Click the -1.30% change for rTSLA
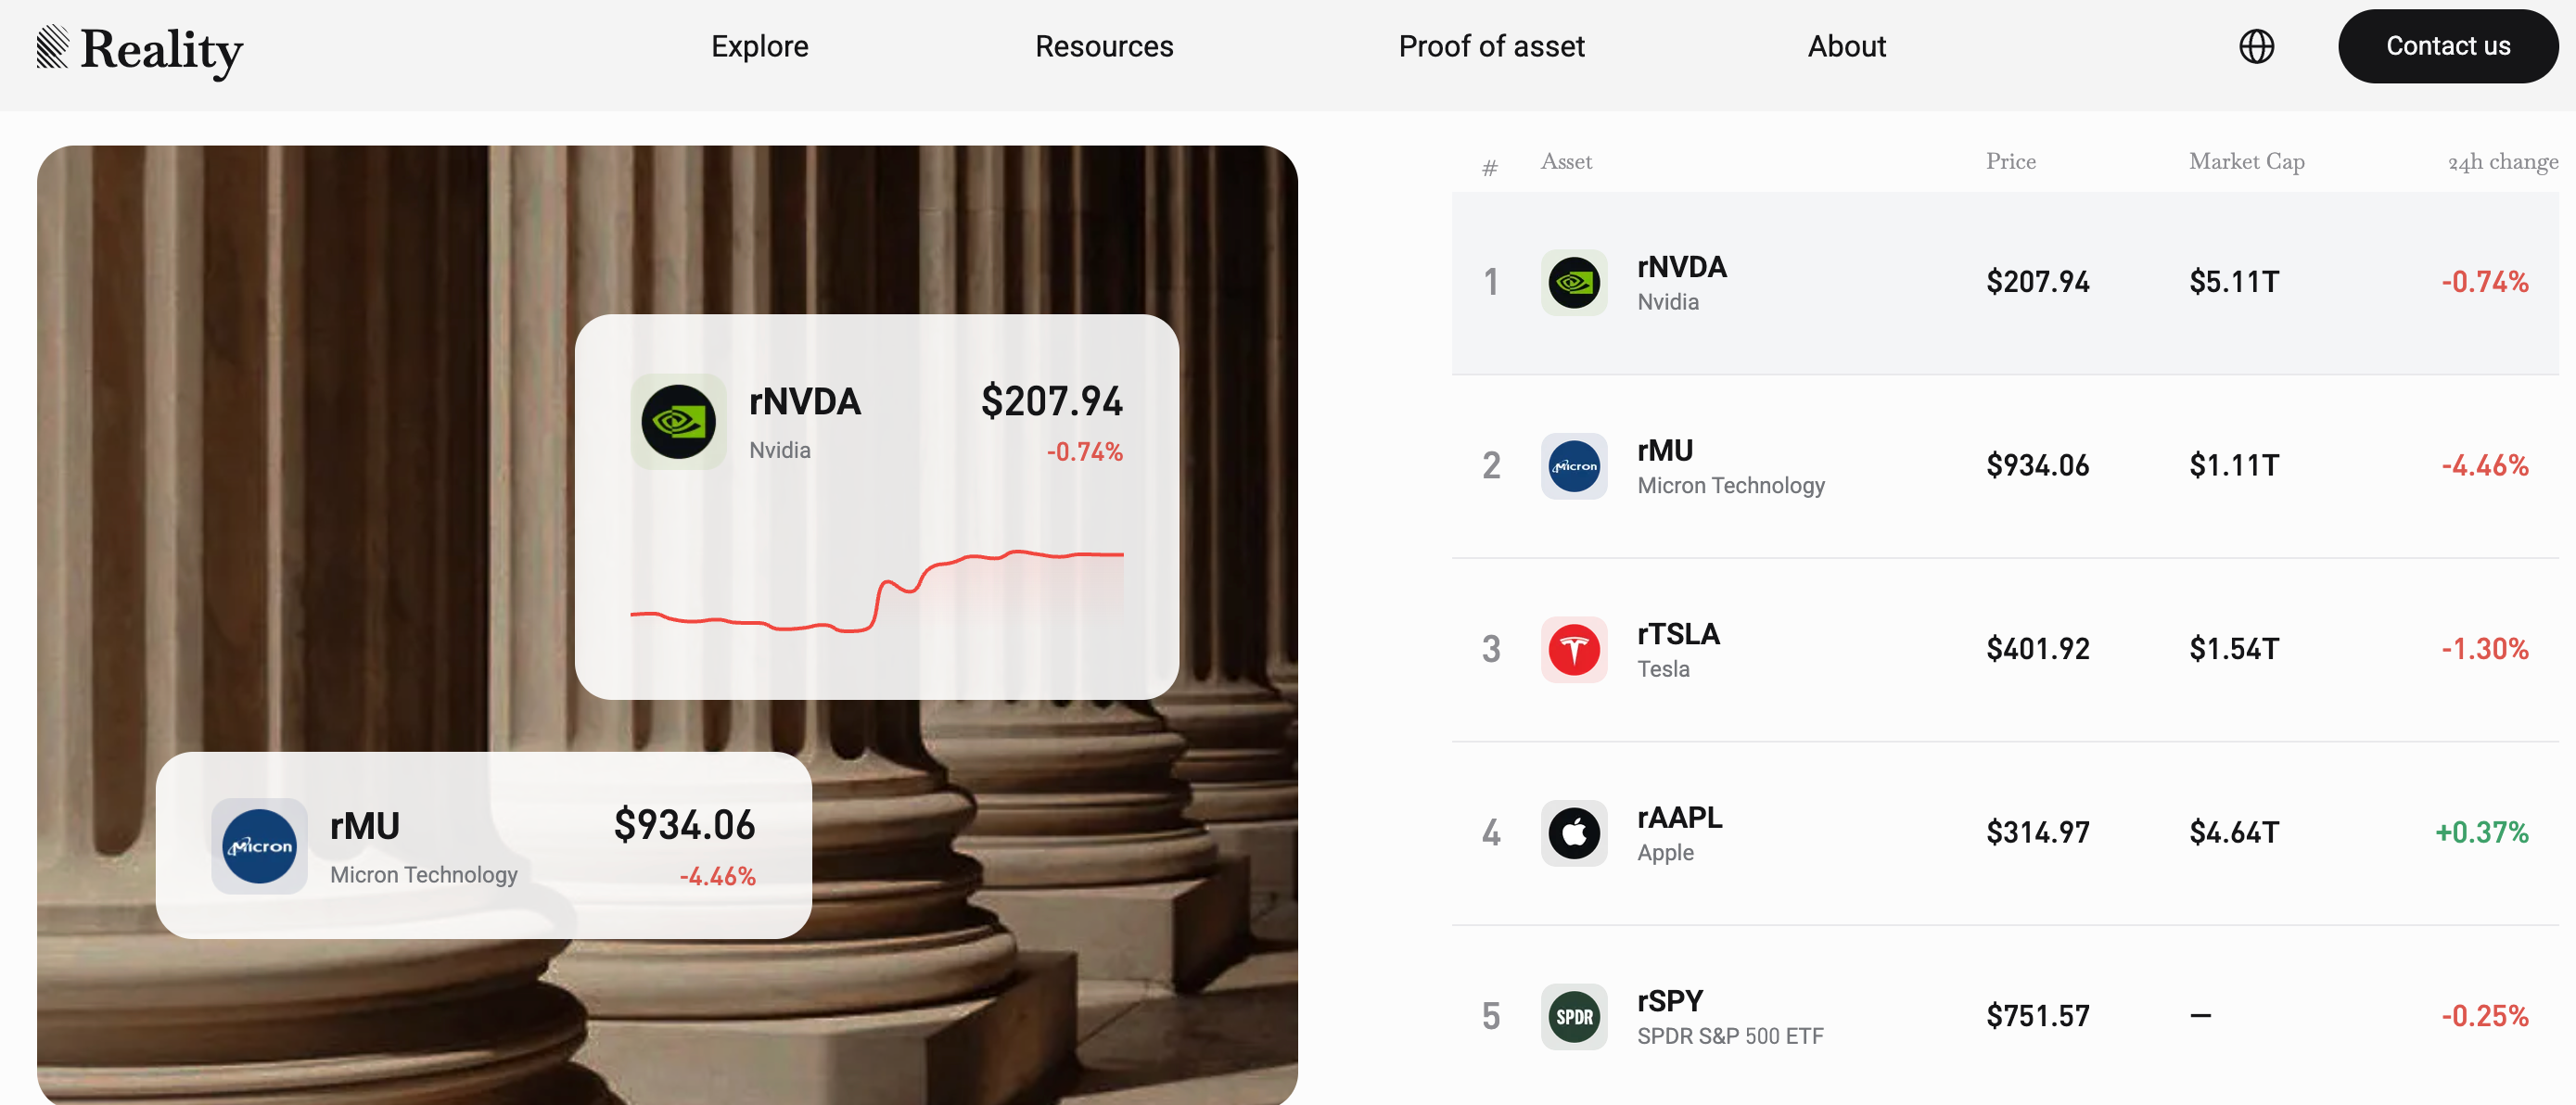Image resolution: width=2576 pixels, height=1105 pixels. click(x=2485, y=649)
